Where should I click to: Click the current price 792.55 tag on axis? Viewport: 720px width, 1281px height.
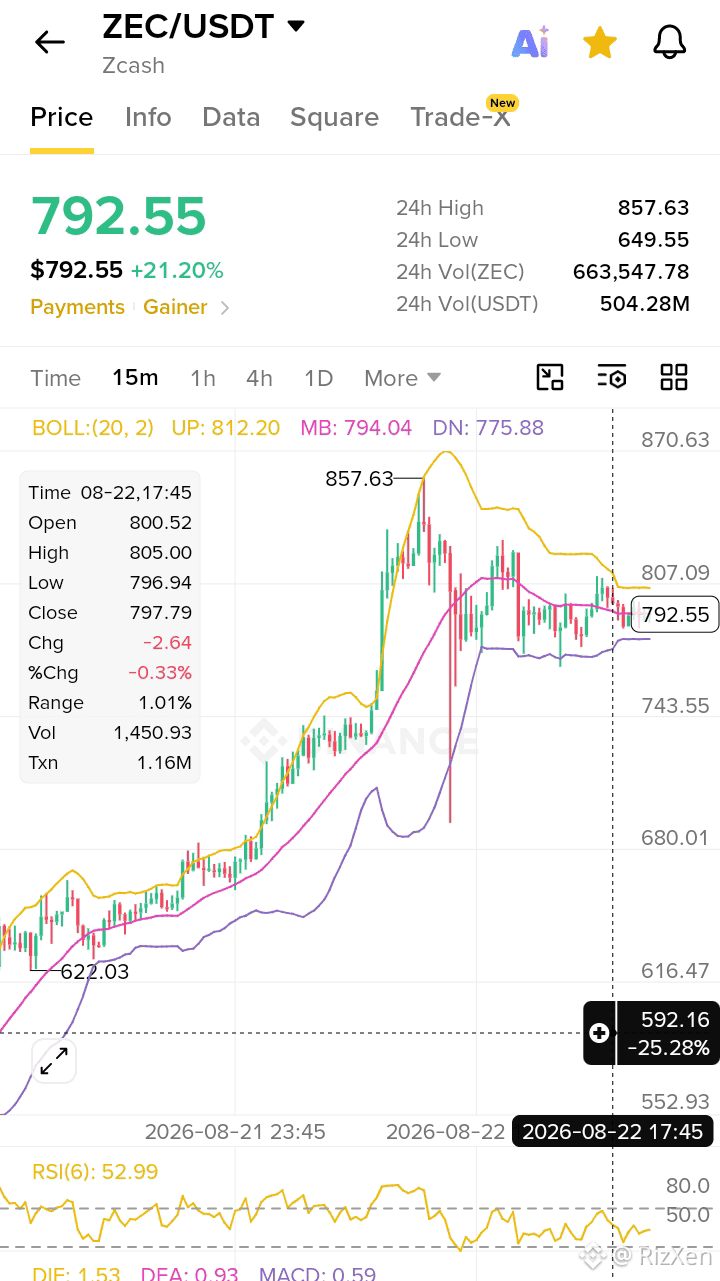pyautogui.click(x=675, y=614)
